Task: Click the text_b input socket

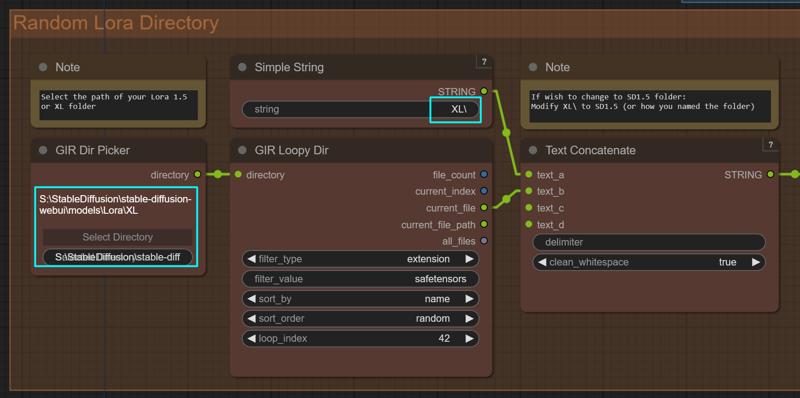Action: (529, 191)
